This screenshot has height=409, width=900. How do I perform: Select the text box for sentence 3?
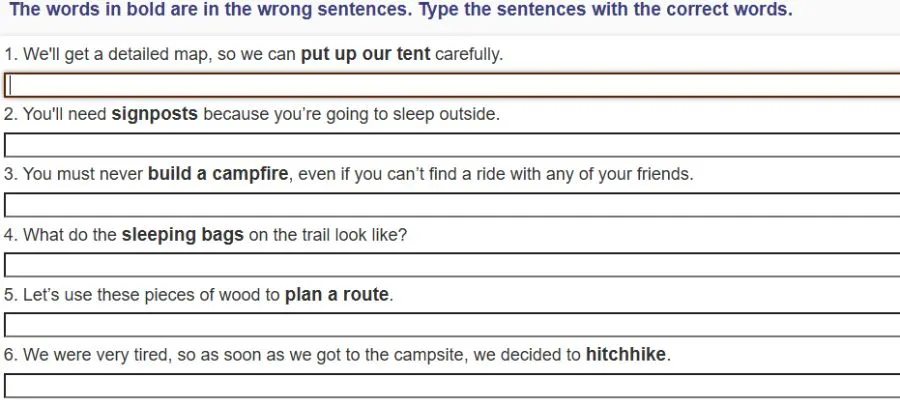[450, 205]
